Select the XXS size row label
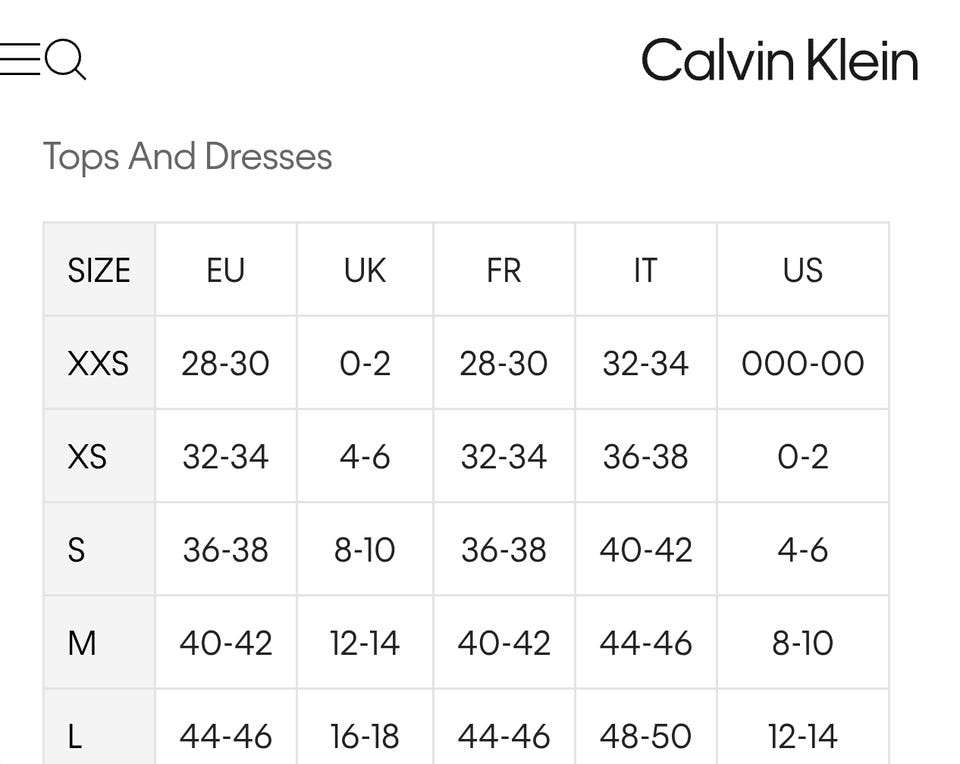This screenshot has height=764, width=960. (98, 363)
